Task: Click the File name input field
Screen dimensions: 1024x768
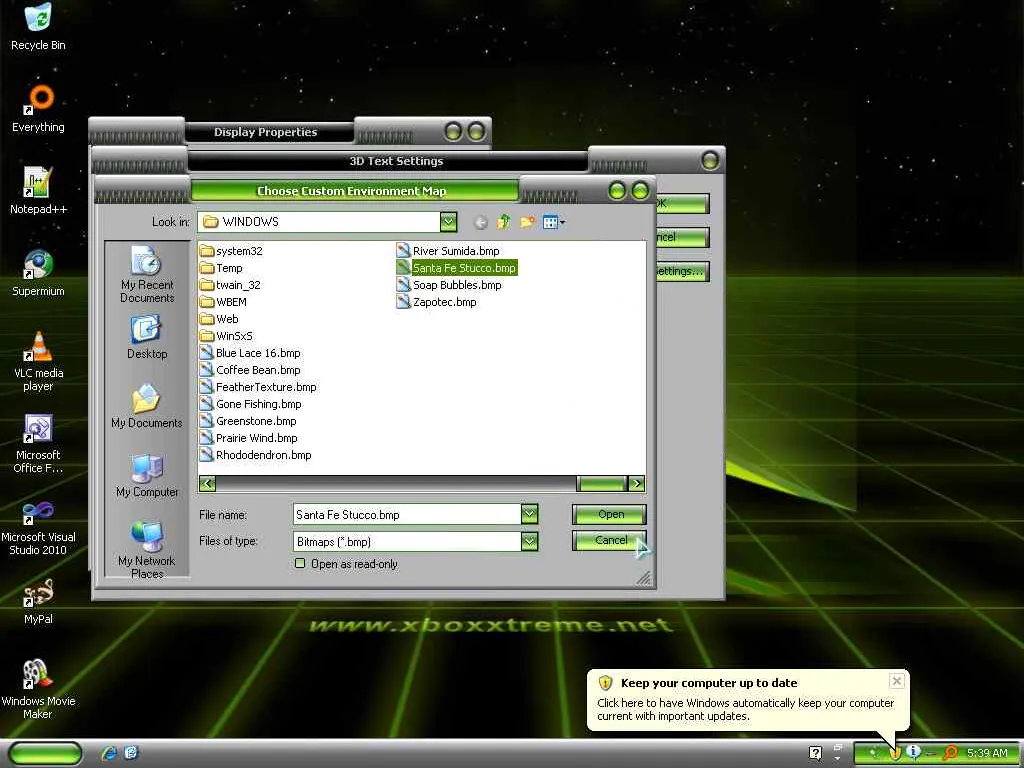Action: [x=408, y=514]
